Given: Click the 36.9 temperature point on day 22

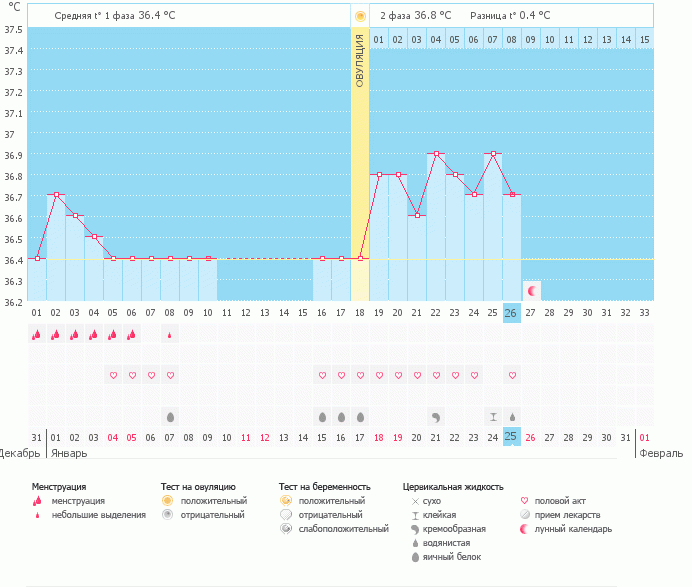Looking at the screenshot, I should [x=436, y=154].
